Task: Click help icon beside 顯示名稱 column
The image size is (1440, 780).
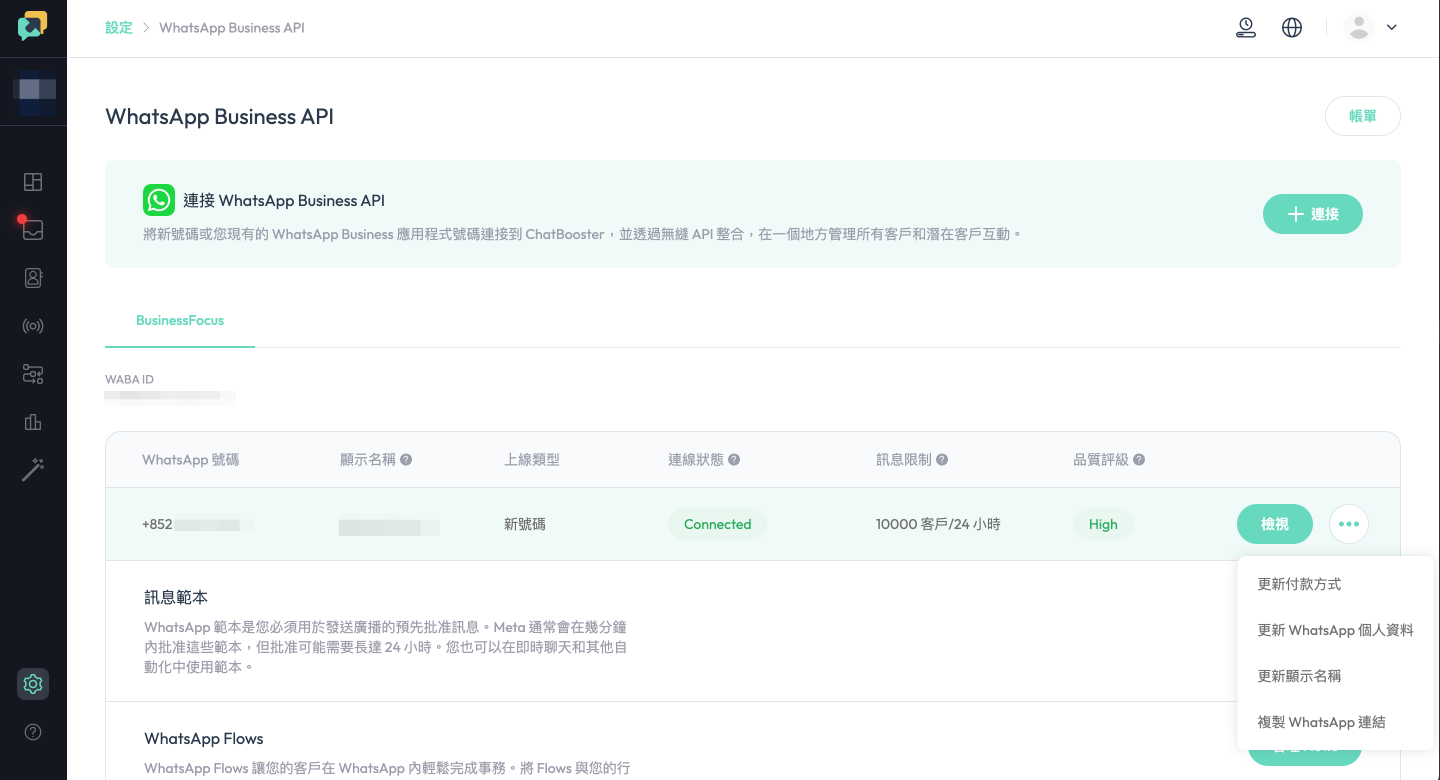Action: pyautogui.click(x=406, y=460)
